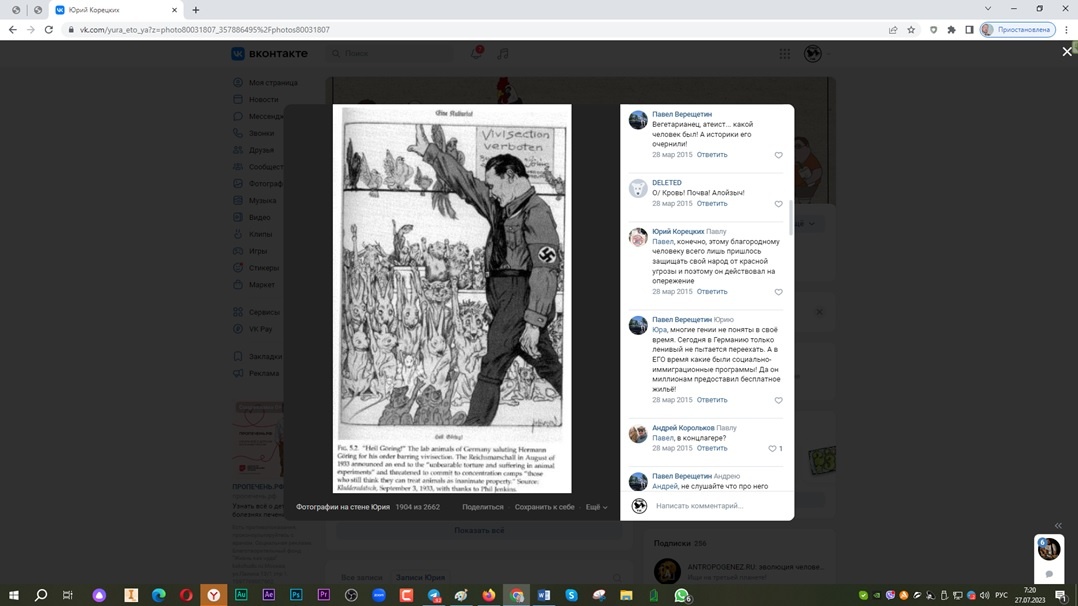Open Photoshop from the taskbar
Viewport: 1078px width, 606px height.
[296, 595]
